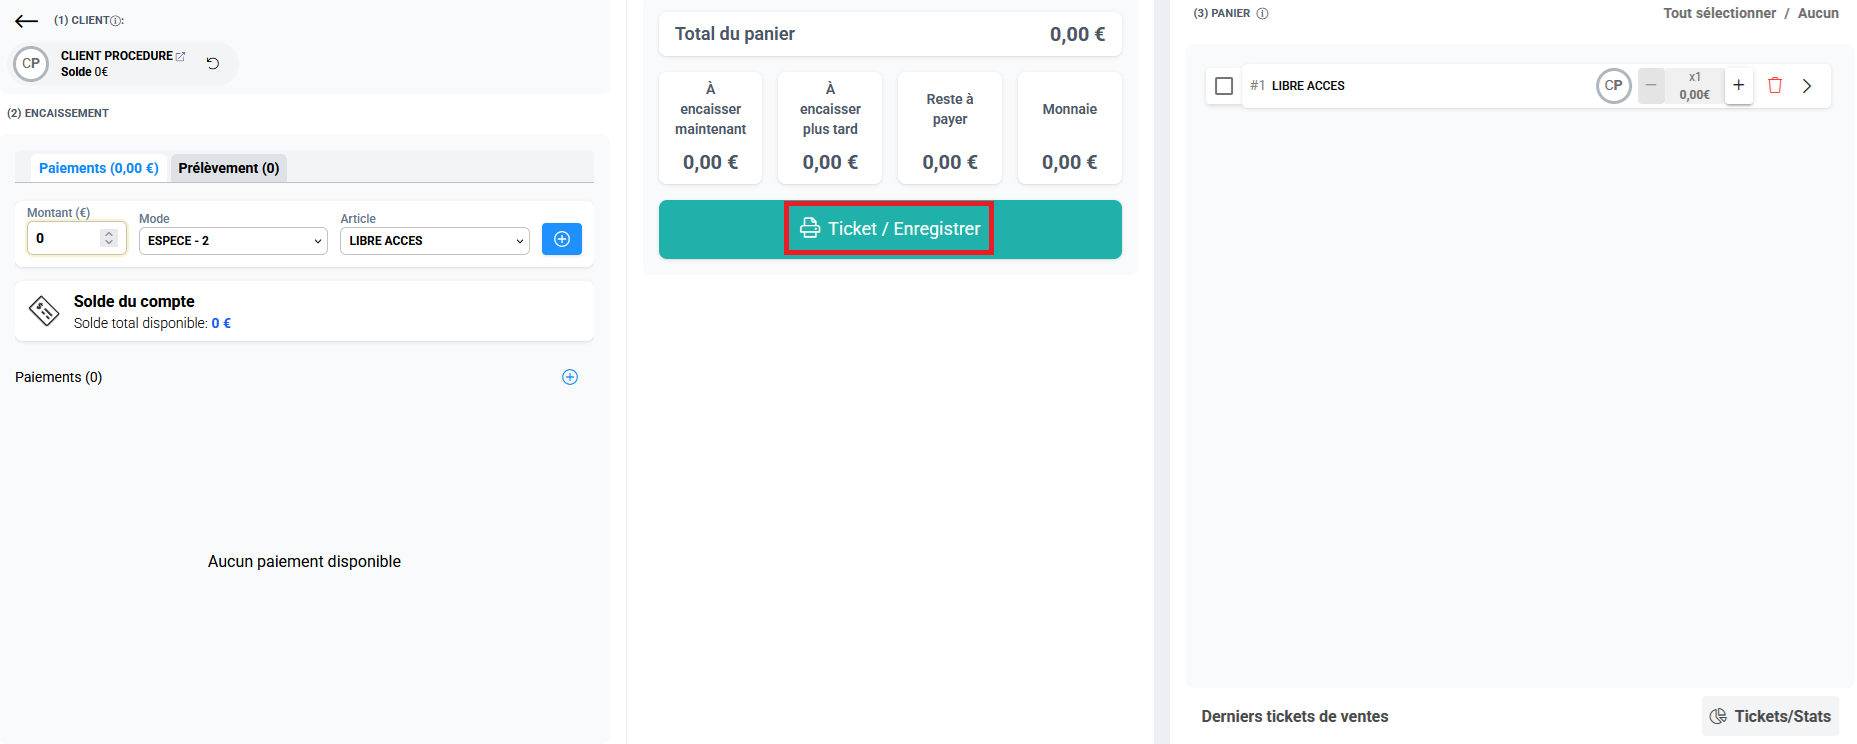This screenshot has height=744, width=1857.
Task: Click the client reset refresh icon
Action: [213, 63]
